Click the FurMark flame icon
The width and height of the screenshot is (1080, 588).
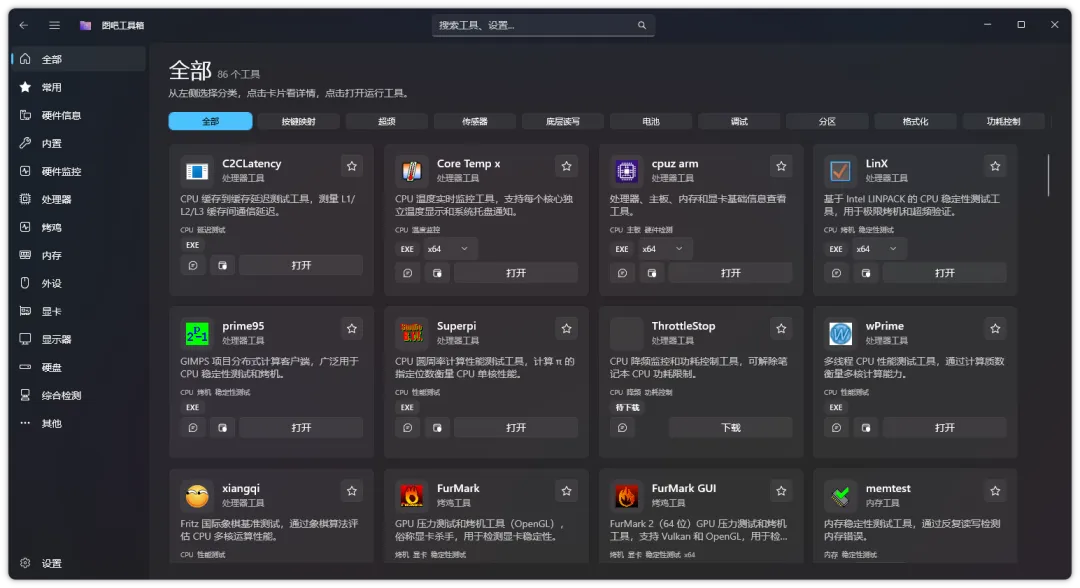[x=412, y=496]
